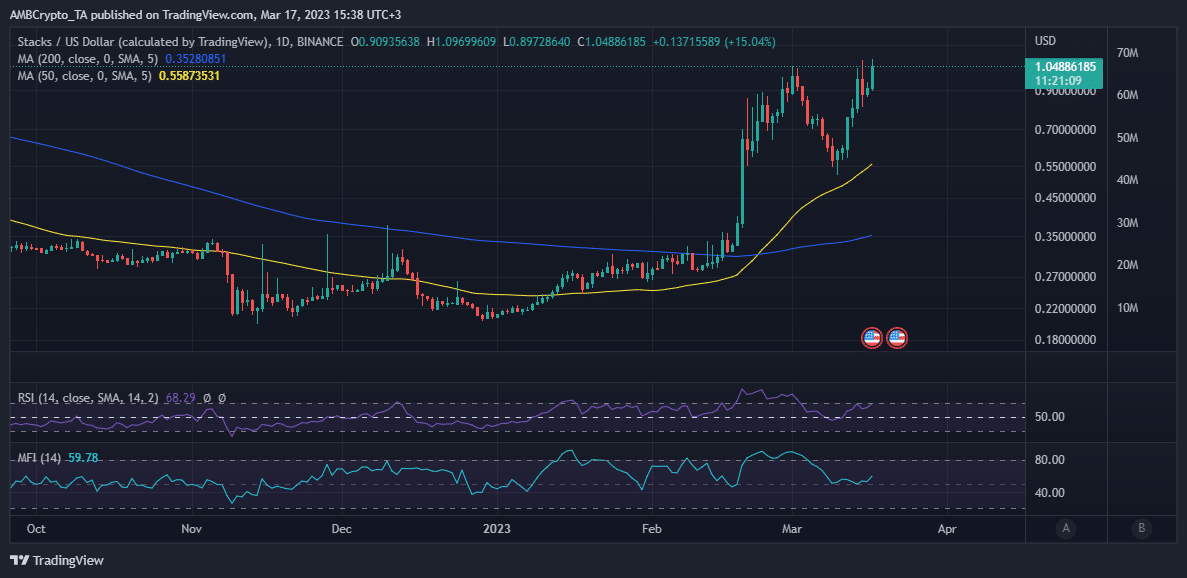The height and width of the screenshot is (578, 1187).
Task: Select the right US flag economic event marker
Action: (897, 337)
